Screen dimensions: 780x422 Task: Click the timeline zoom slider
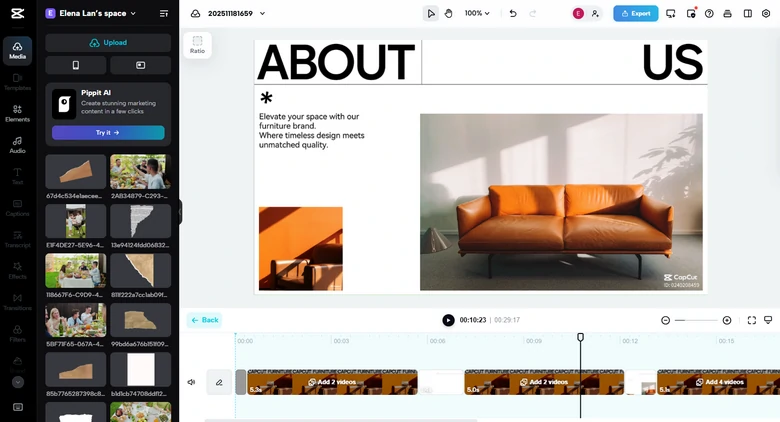696,320
